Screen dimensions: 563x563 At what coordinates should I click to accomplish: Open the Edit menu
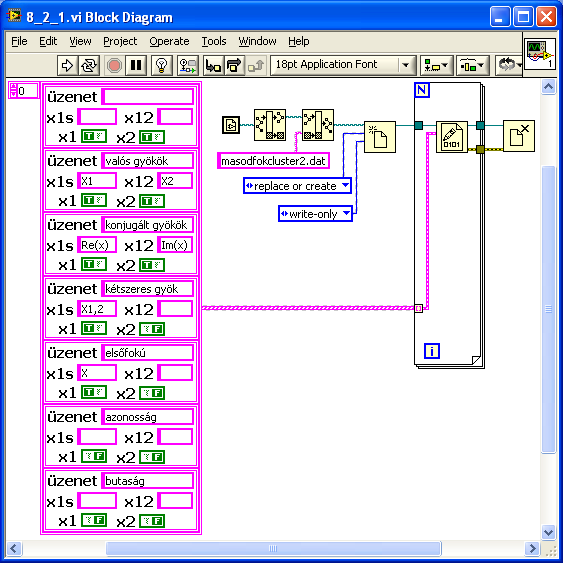[48, 41]
